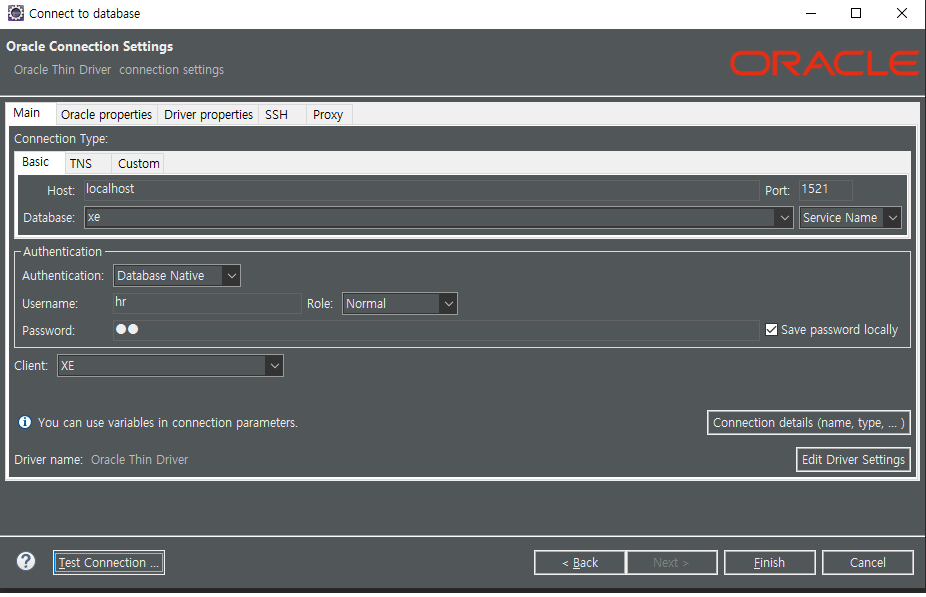926x597 pixels.
Task: Toggle Save password locally checkbox
Action: pos(771,330)
